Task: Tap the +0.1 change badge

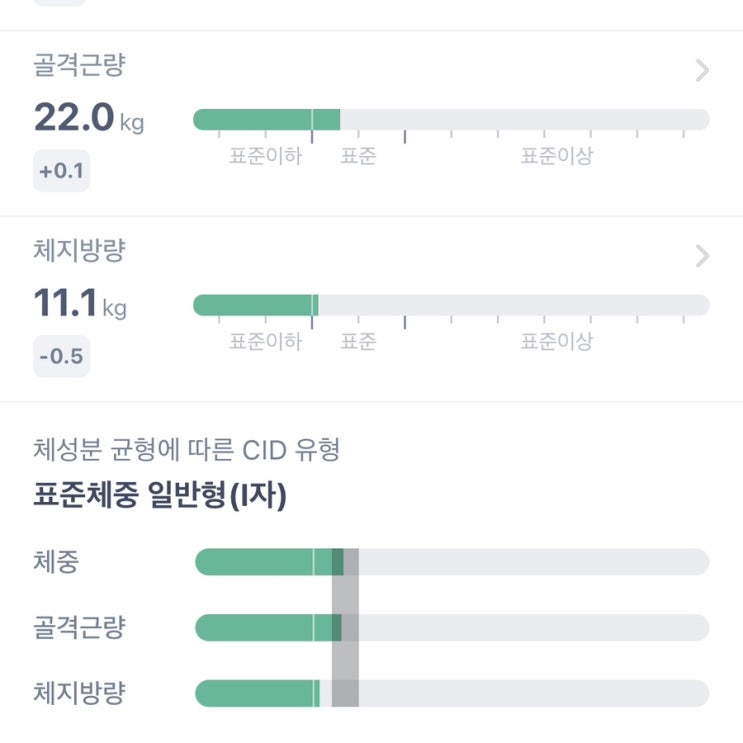Action: point(61,171)
